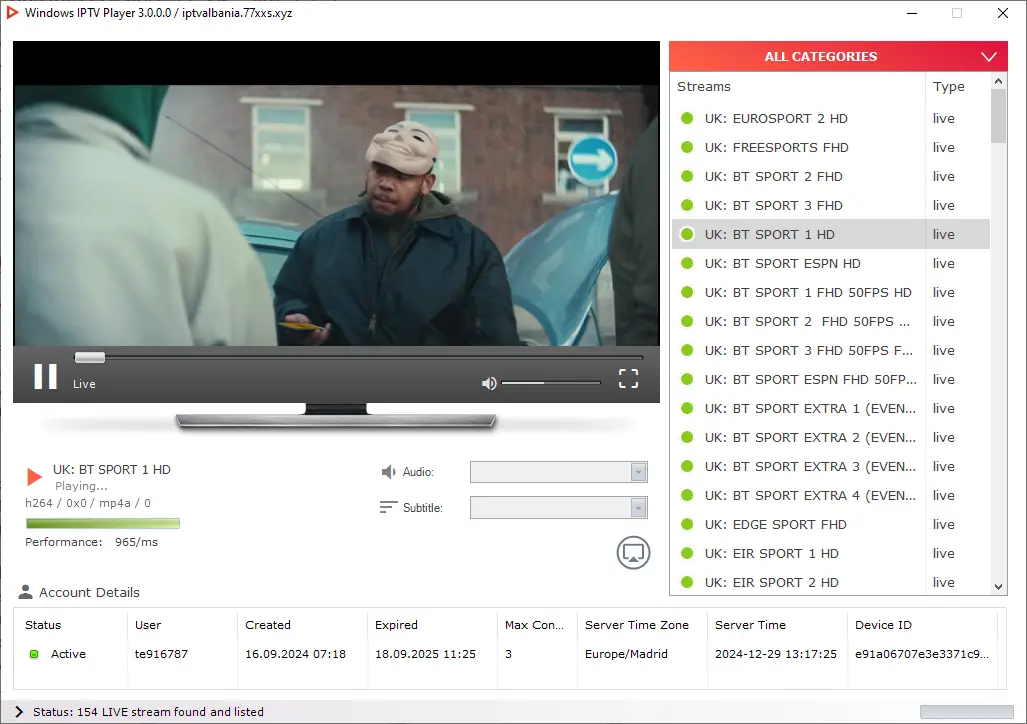Screen dimensions: 1027x724
Task: Click expiry date 18.09.2025 11:25
Action: tap(425, 654)
